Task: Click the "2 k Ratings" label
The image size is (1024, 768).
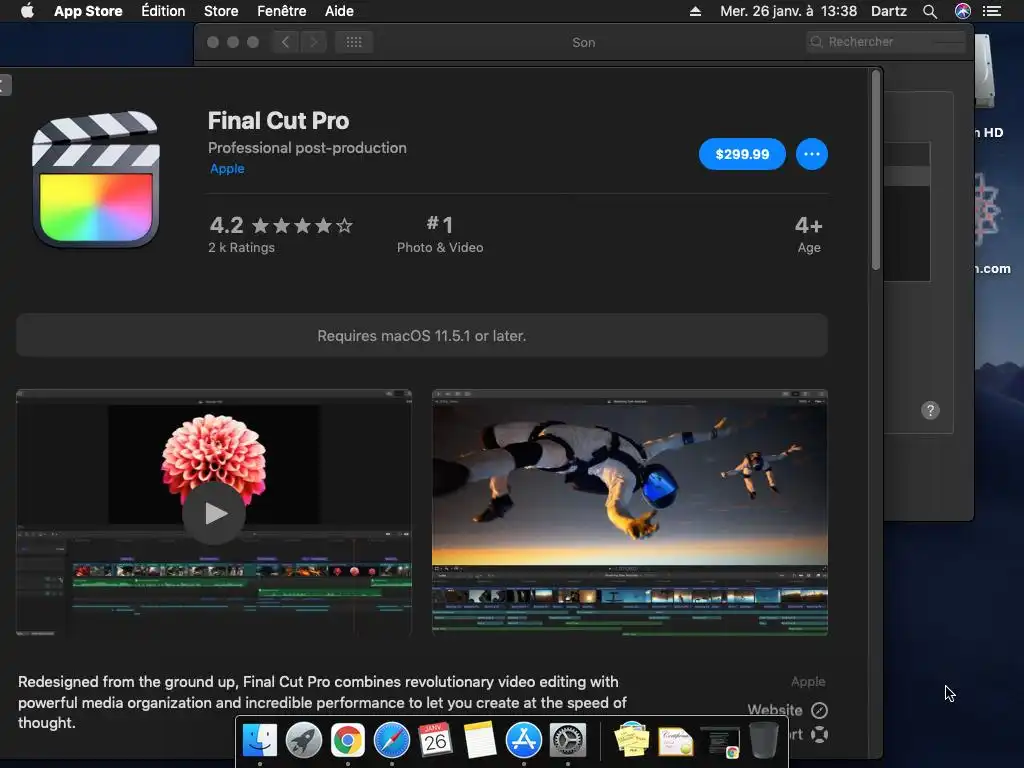Action: coord(242,248)
